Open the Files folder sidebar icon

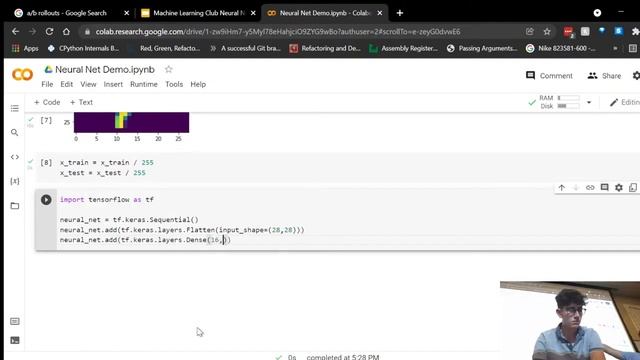coord(15,206)
